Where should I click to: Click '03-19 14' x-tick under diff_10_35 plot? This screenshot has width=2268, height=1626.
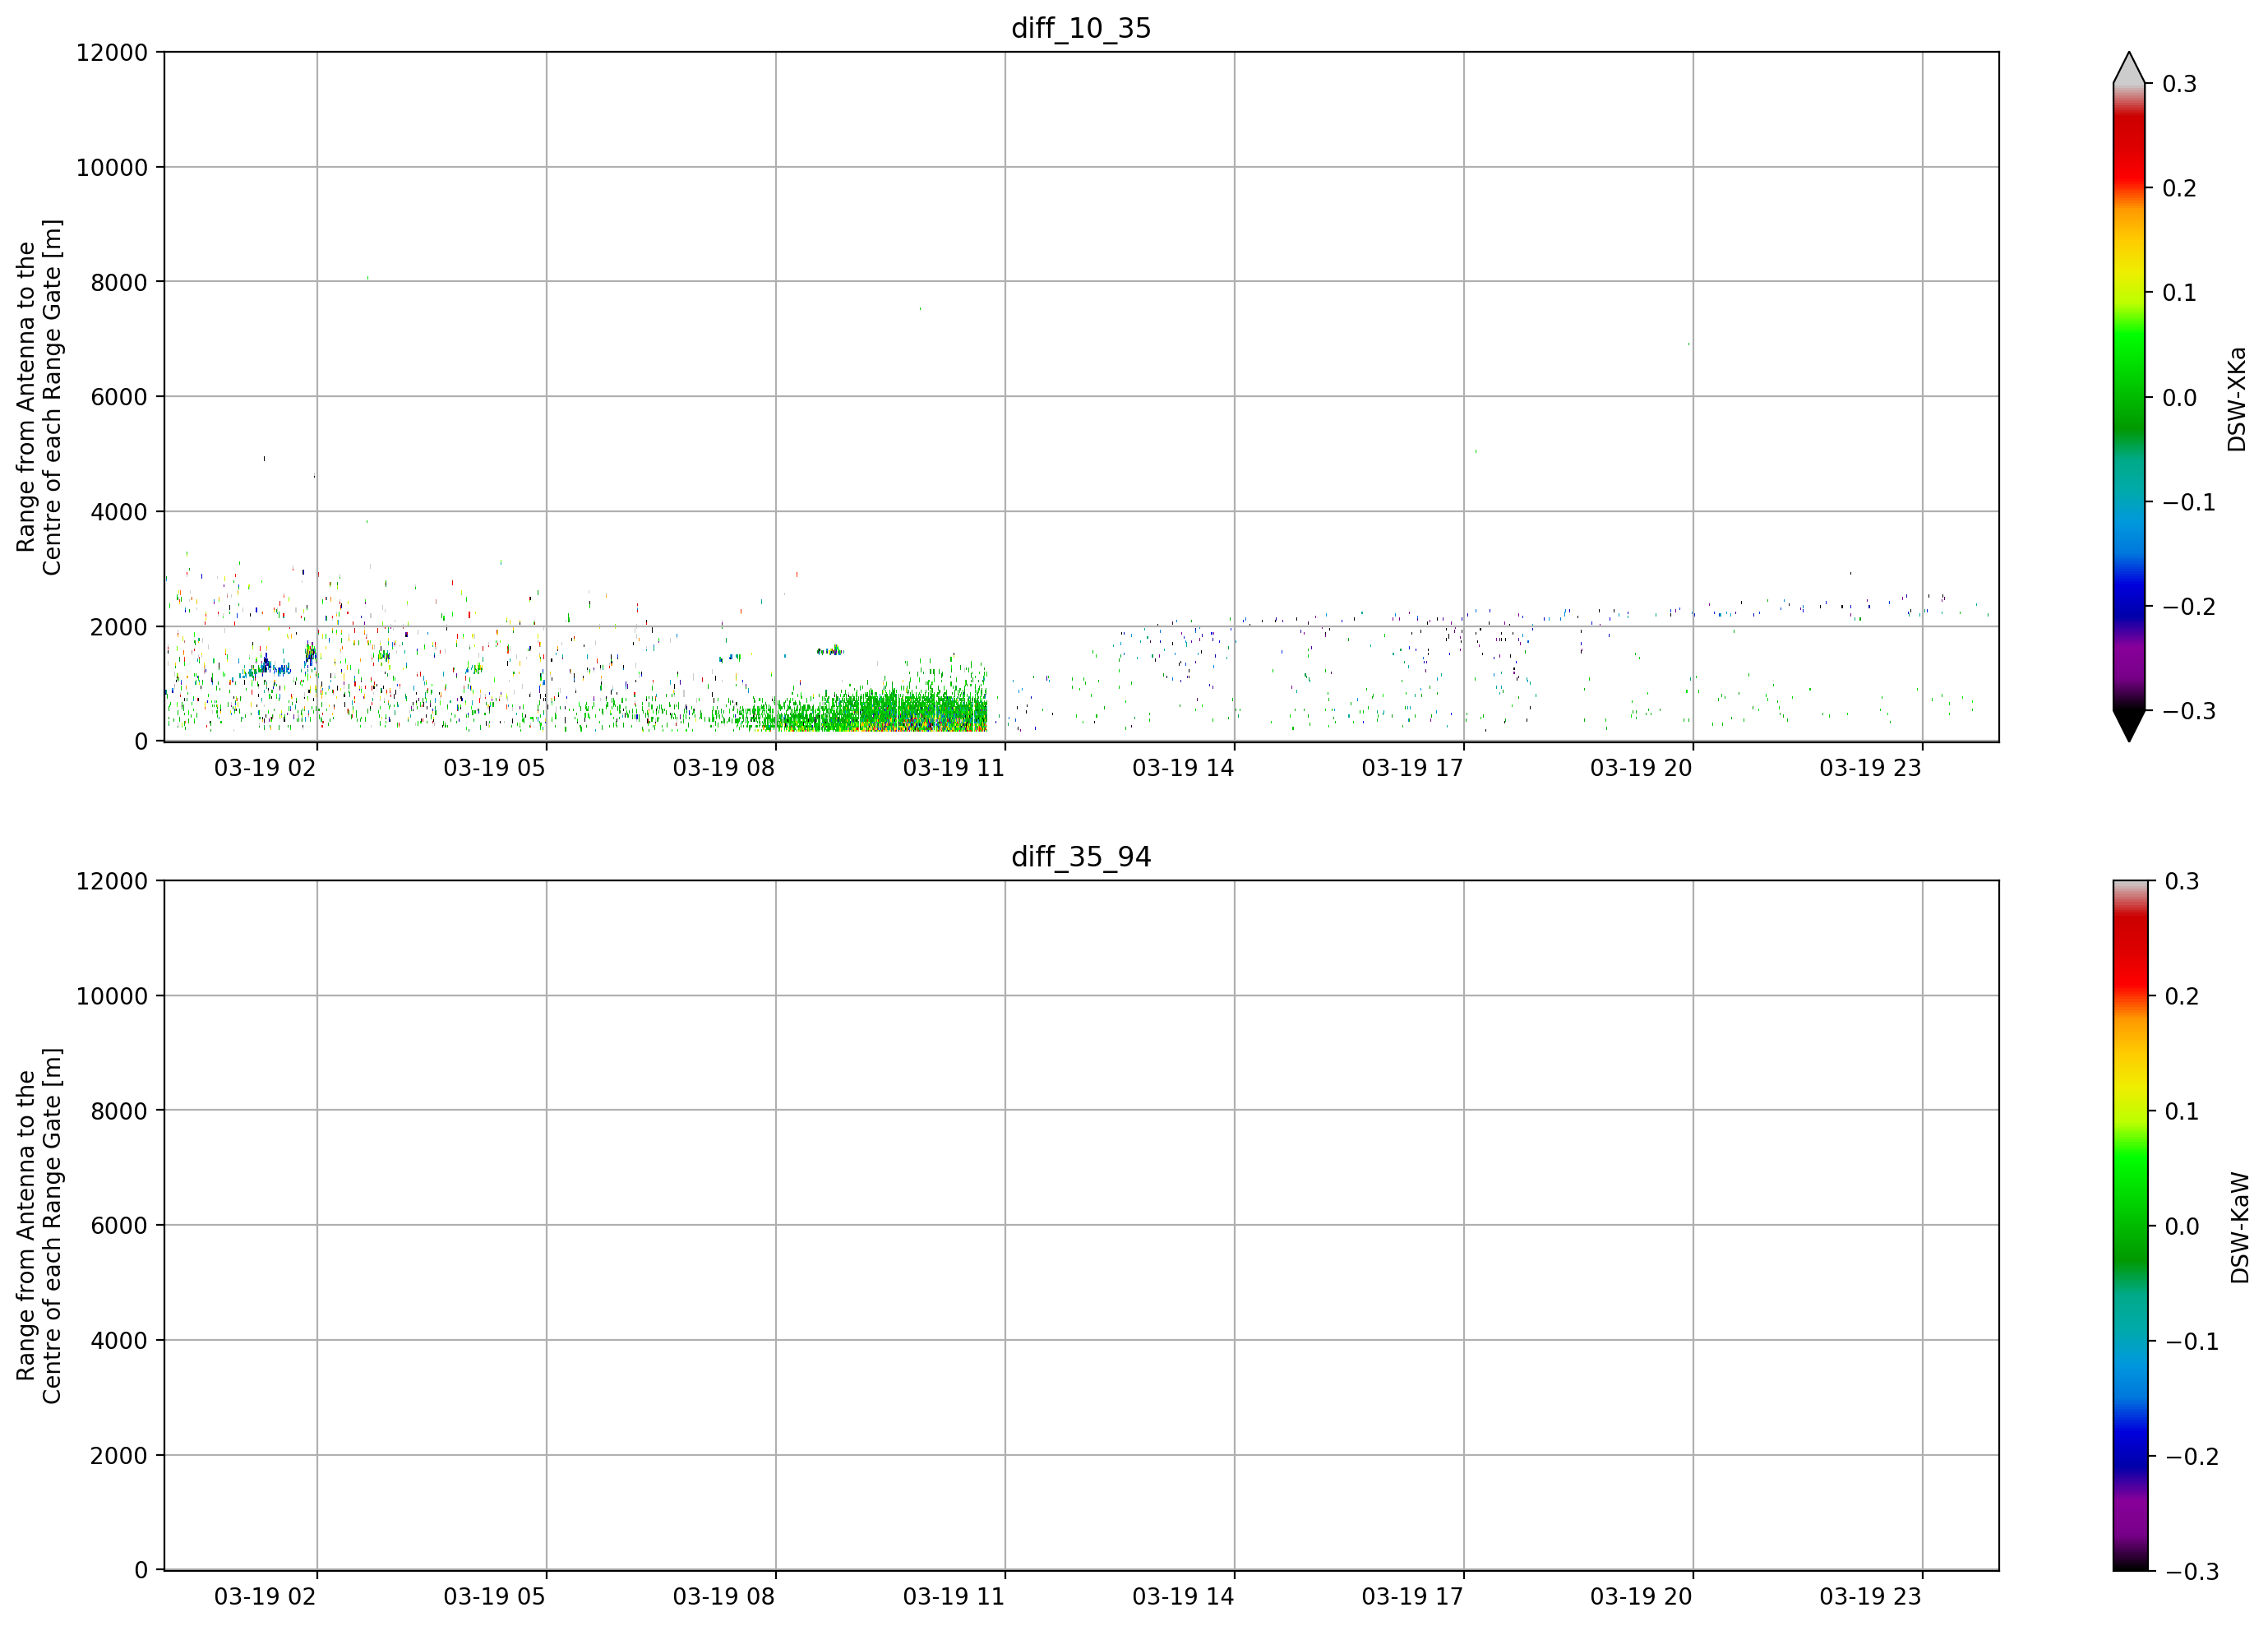[1183, 768]
